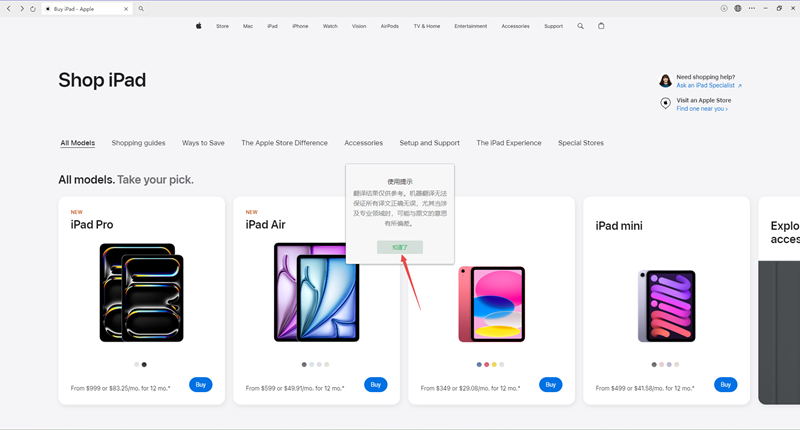Click Ask an iPad Specialist link
800x430 pixels.
[709, 85]
